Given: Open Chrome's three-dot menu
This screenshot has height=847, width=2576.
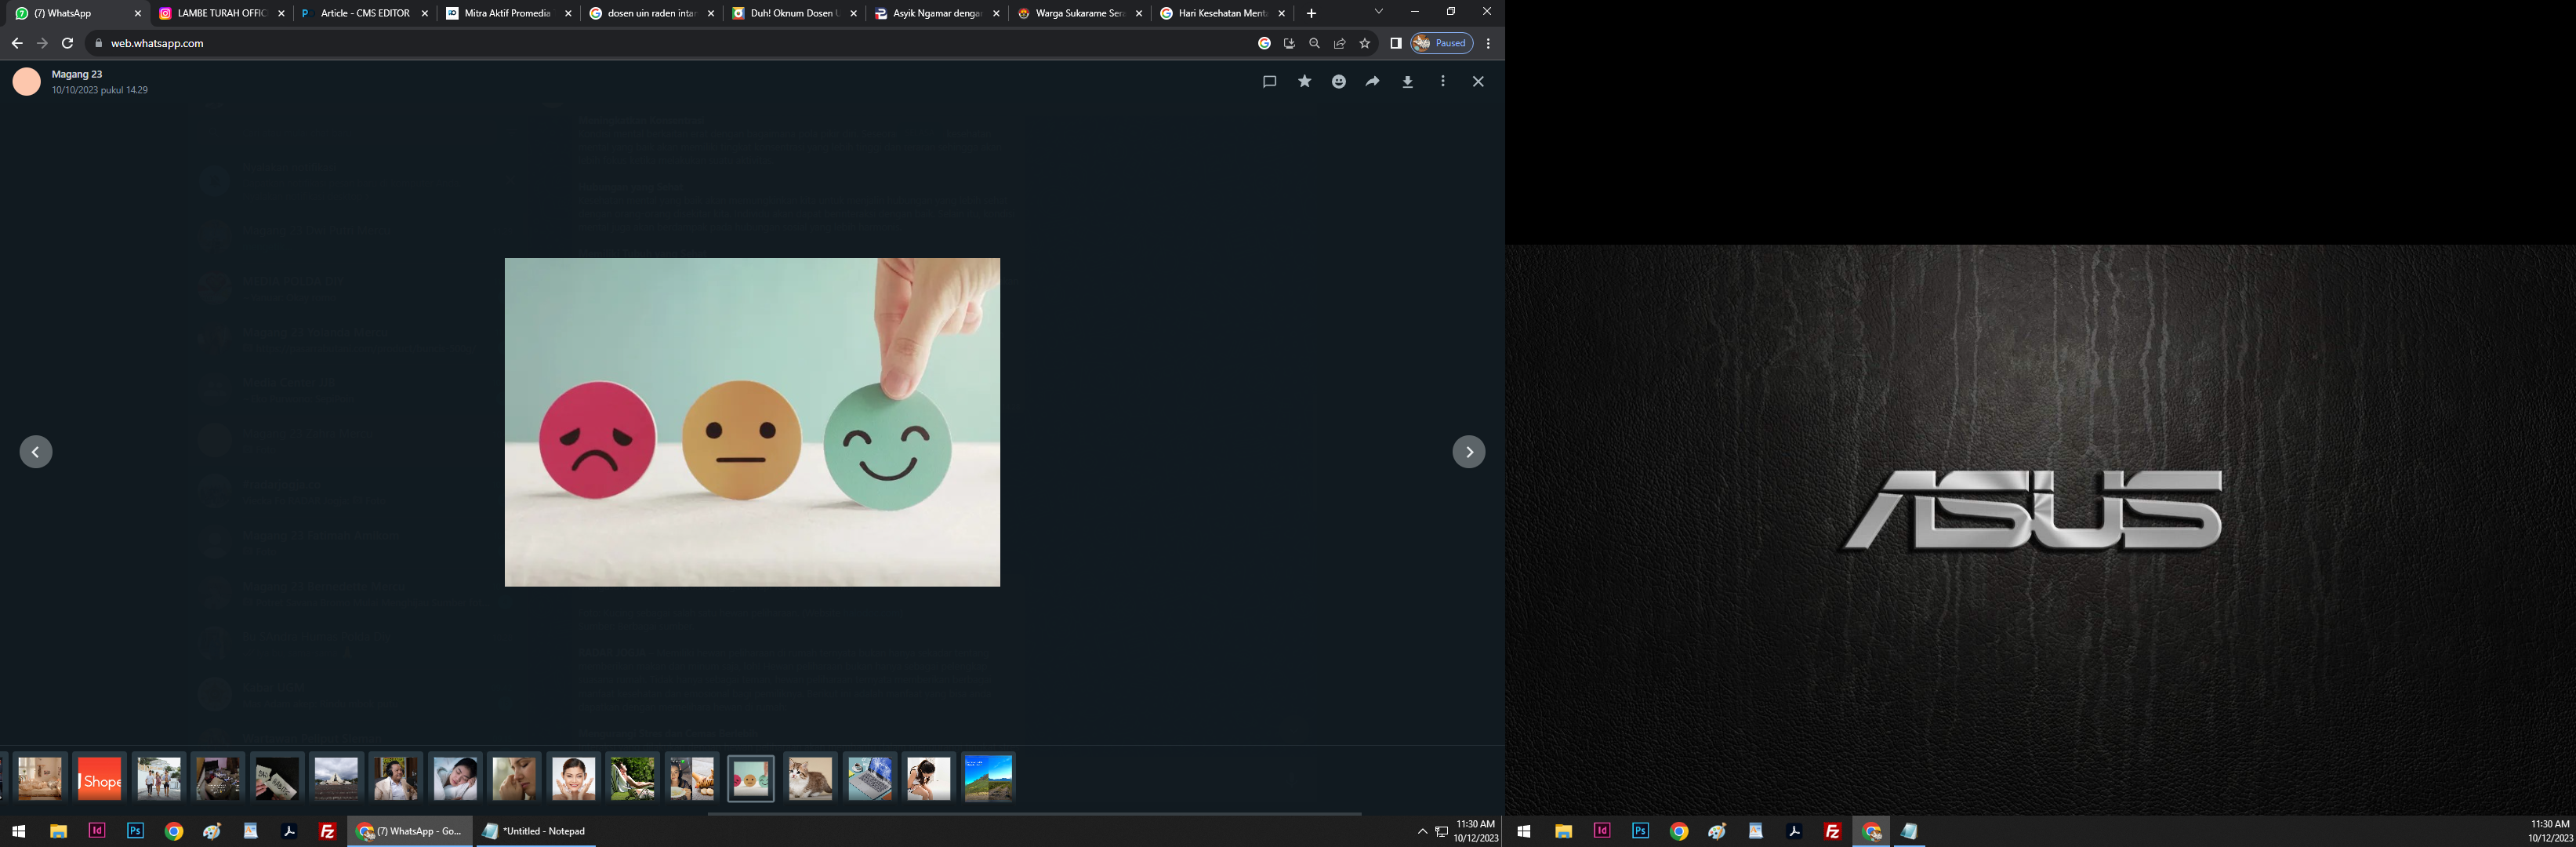Looking at the screenshot, I should click(x=1488, y=43).
